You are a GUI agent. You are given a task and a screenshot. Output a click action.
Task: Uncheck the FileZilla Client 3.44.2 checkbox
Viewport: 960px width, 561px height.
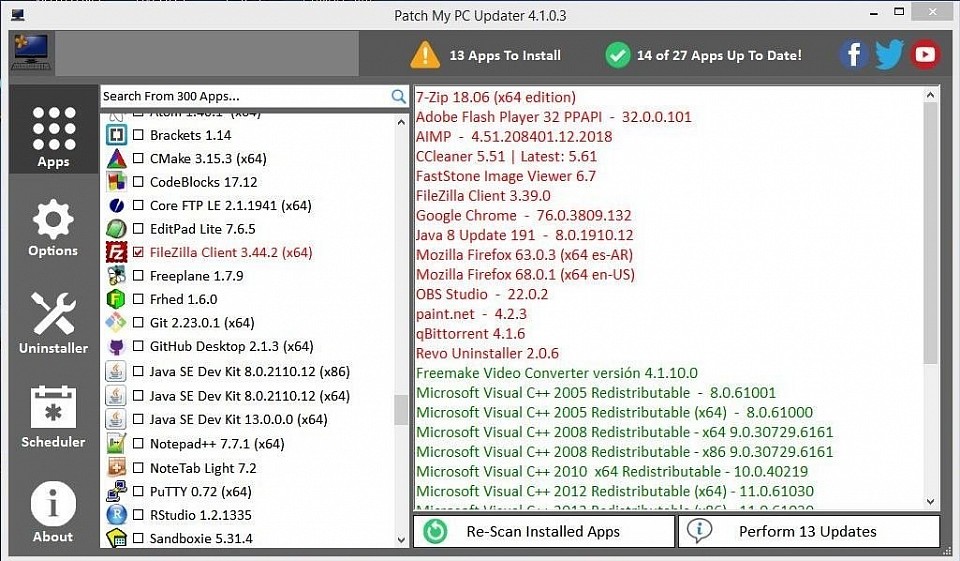click(x=138, y=252)
